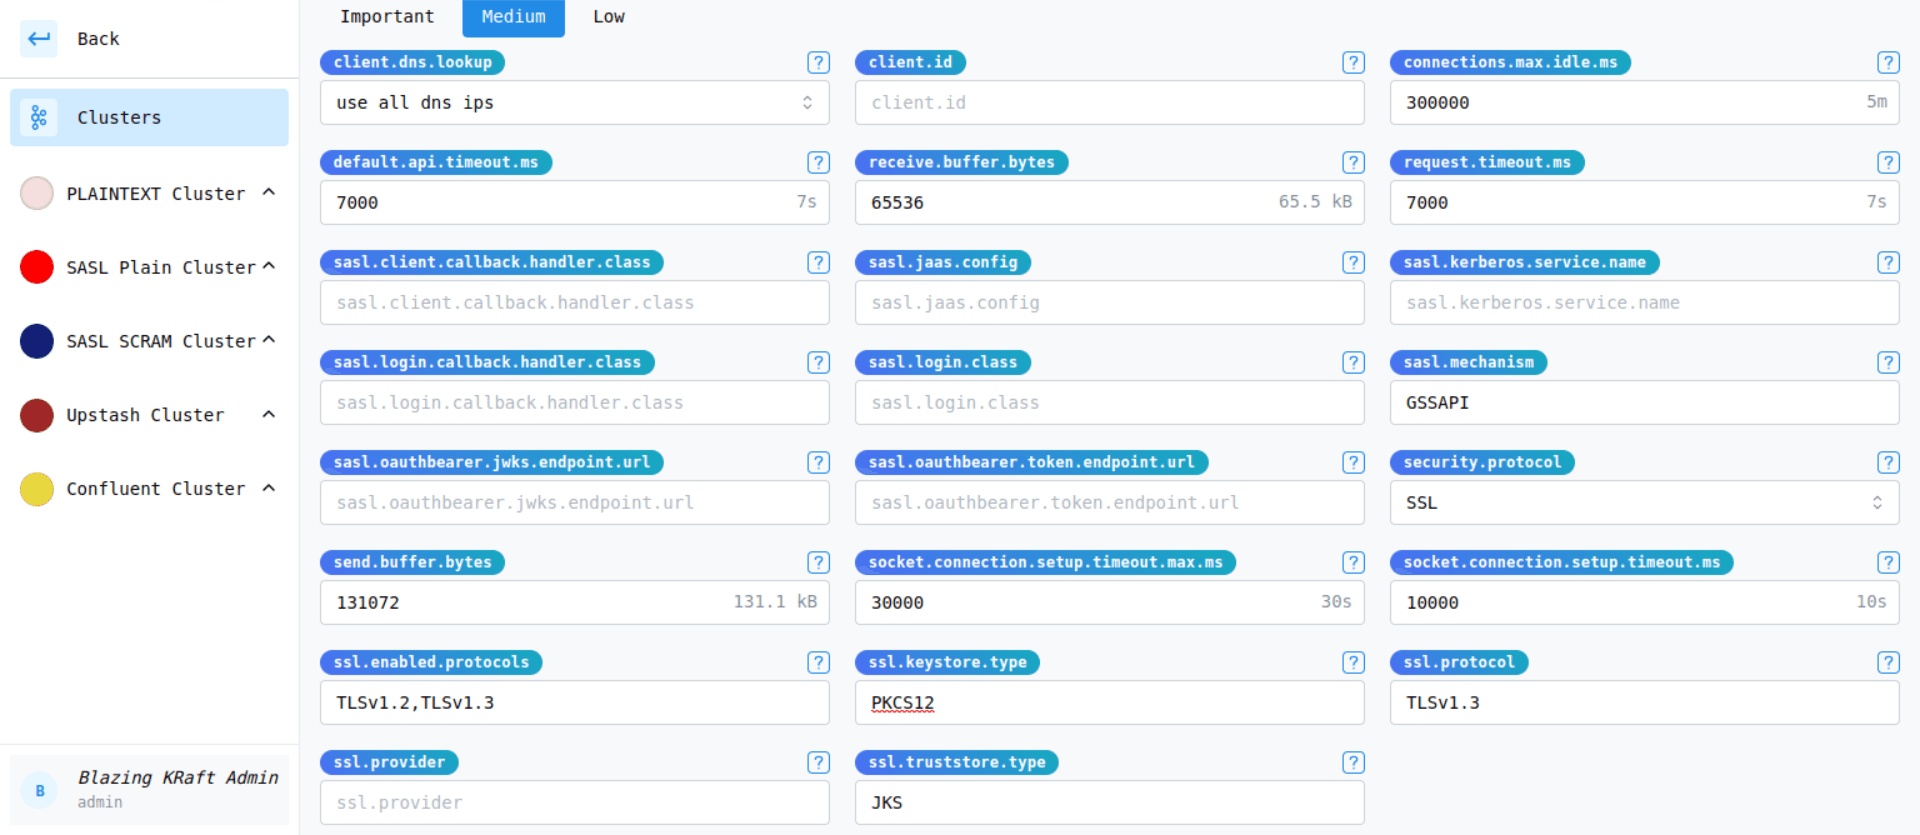1920x835 pixels.
Task: Open help for sasl.kerberos.service.name
Action: pos(1888,262)
